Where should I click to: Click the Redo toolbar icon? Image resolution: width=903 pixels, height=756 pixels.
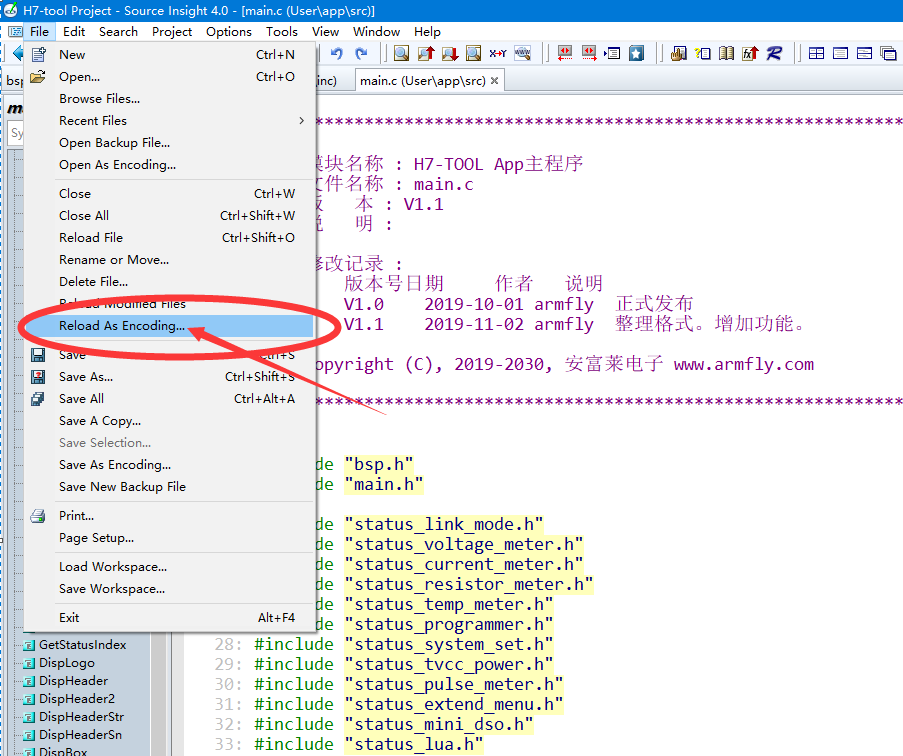(362, 54)
